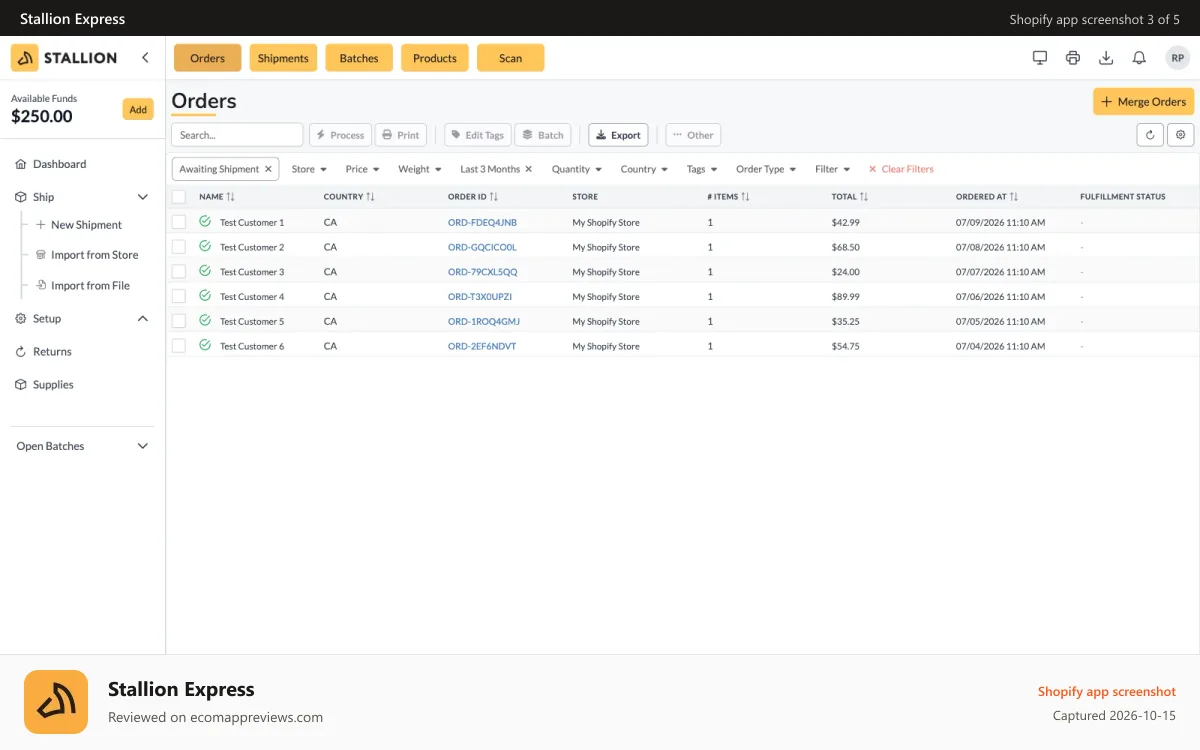Collapse the Ship section in sidebar
The image size is (1200, 750).
[143, 197]
